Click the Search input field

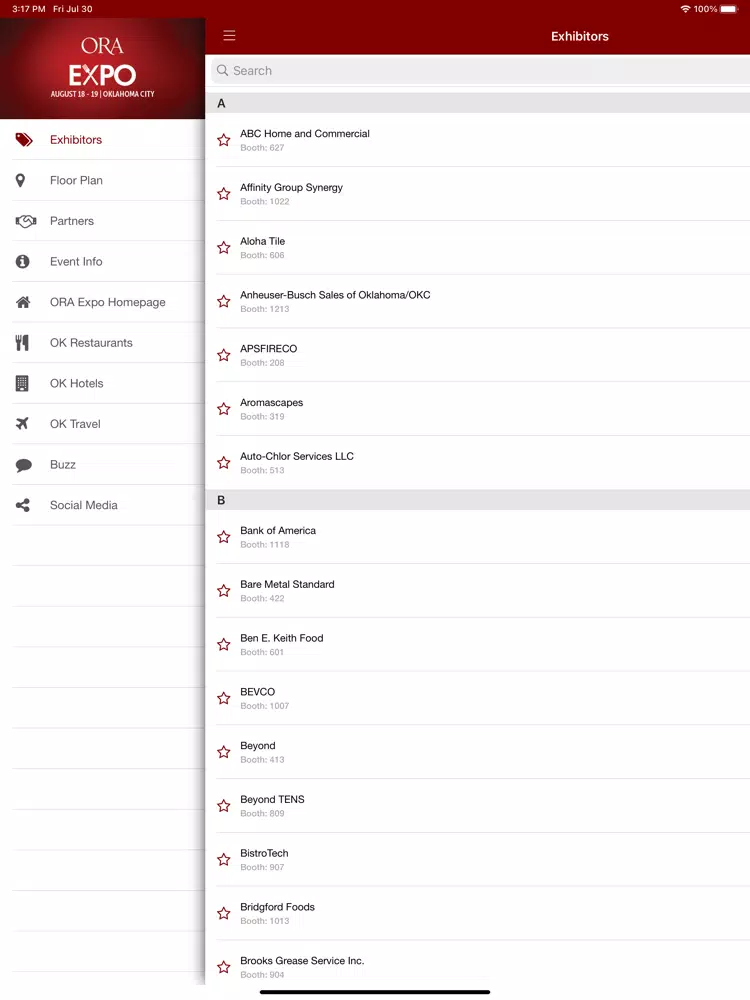point(480,70)
